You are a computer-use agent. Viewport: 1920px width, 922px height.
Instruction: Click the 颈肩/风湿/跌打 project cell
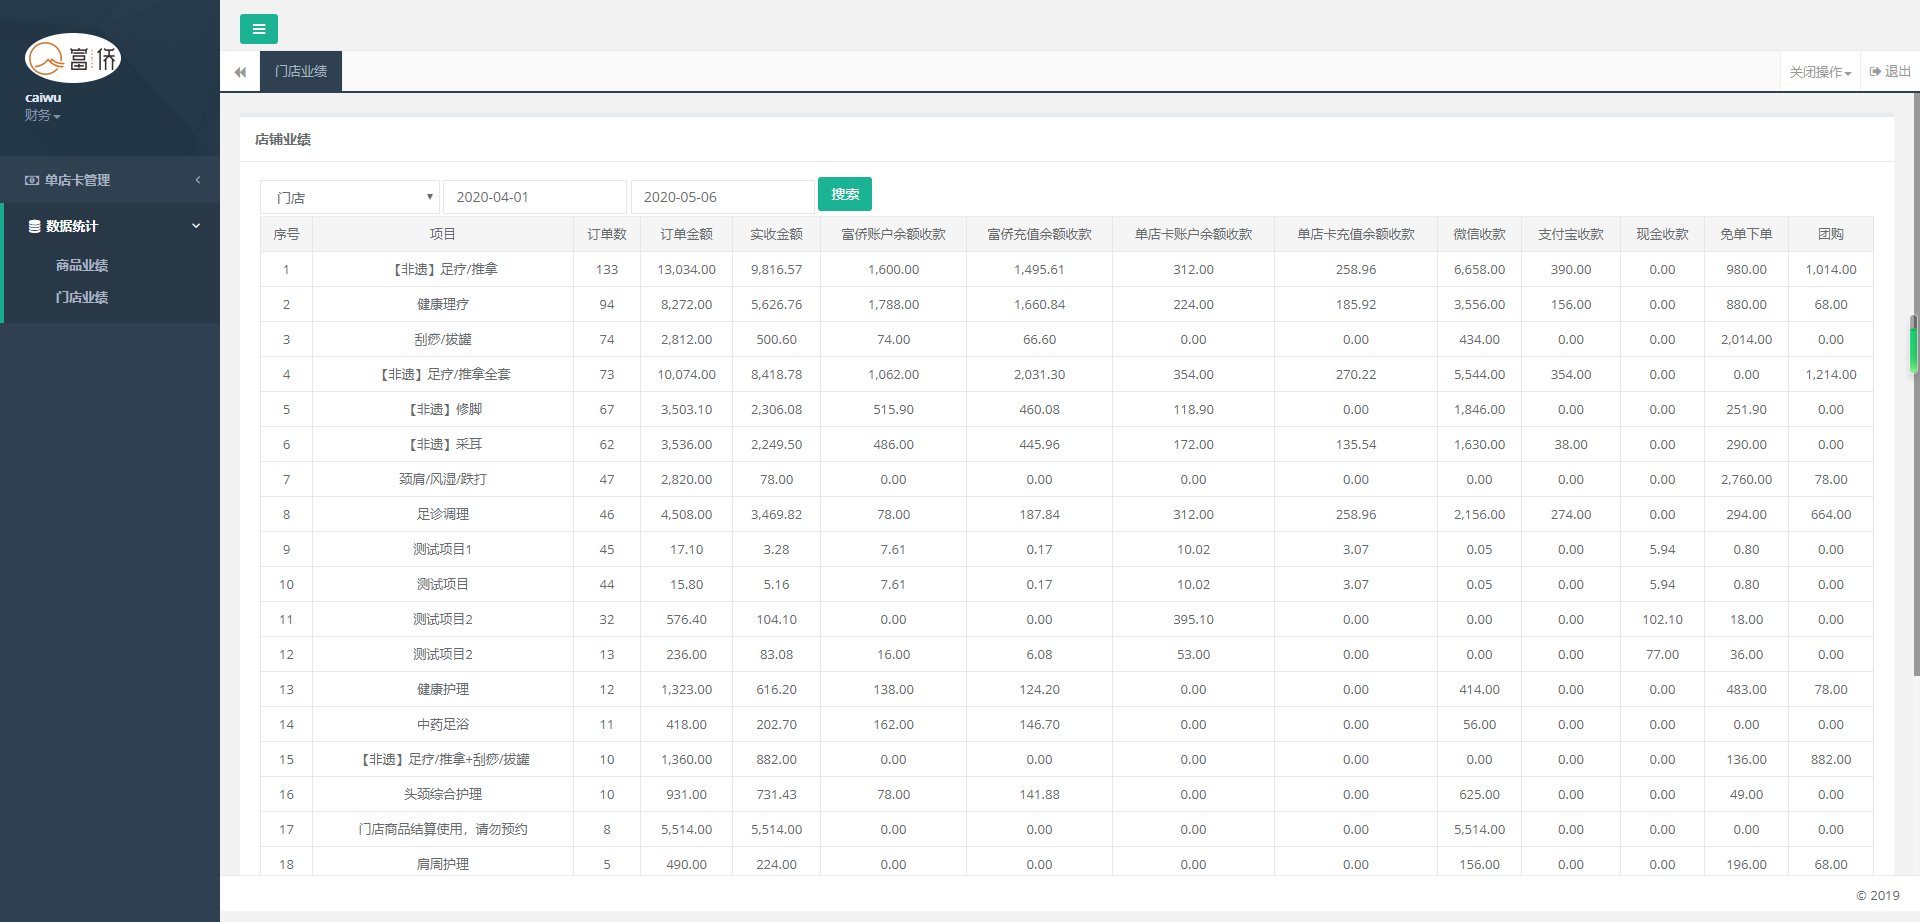(443, 479)
